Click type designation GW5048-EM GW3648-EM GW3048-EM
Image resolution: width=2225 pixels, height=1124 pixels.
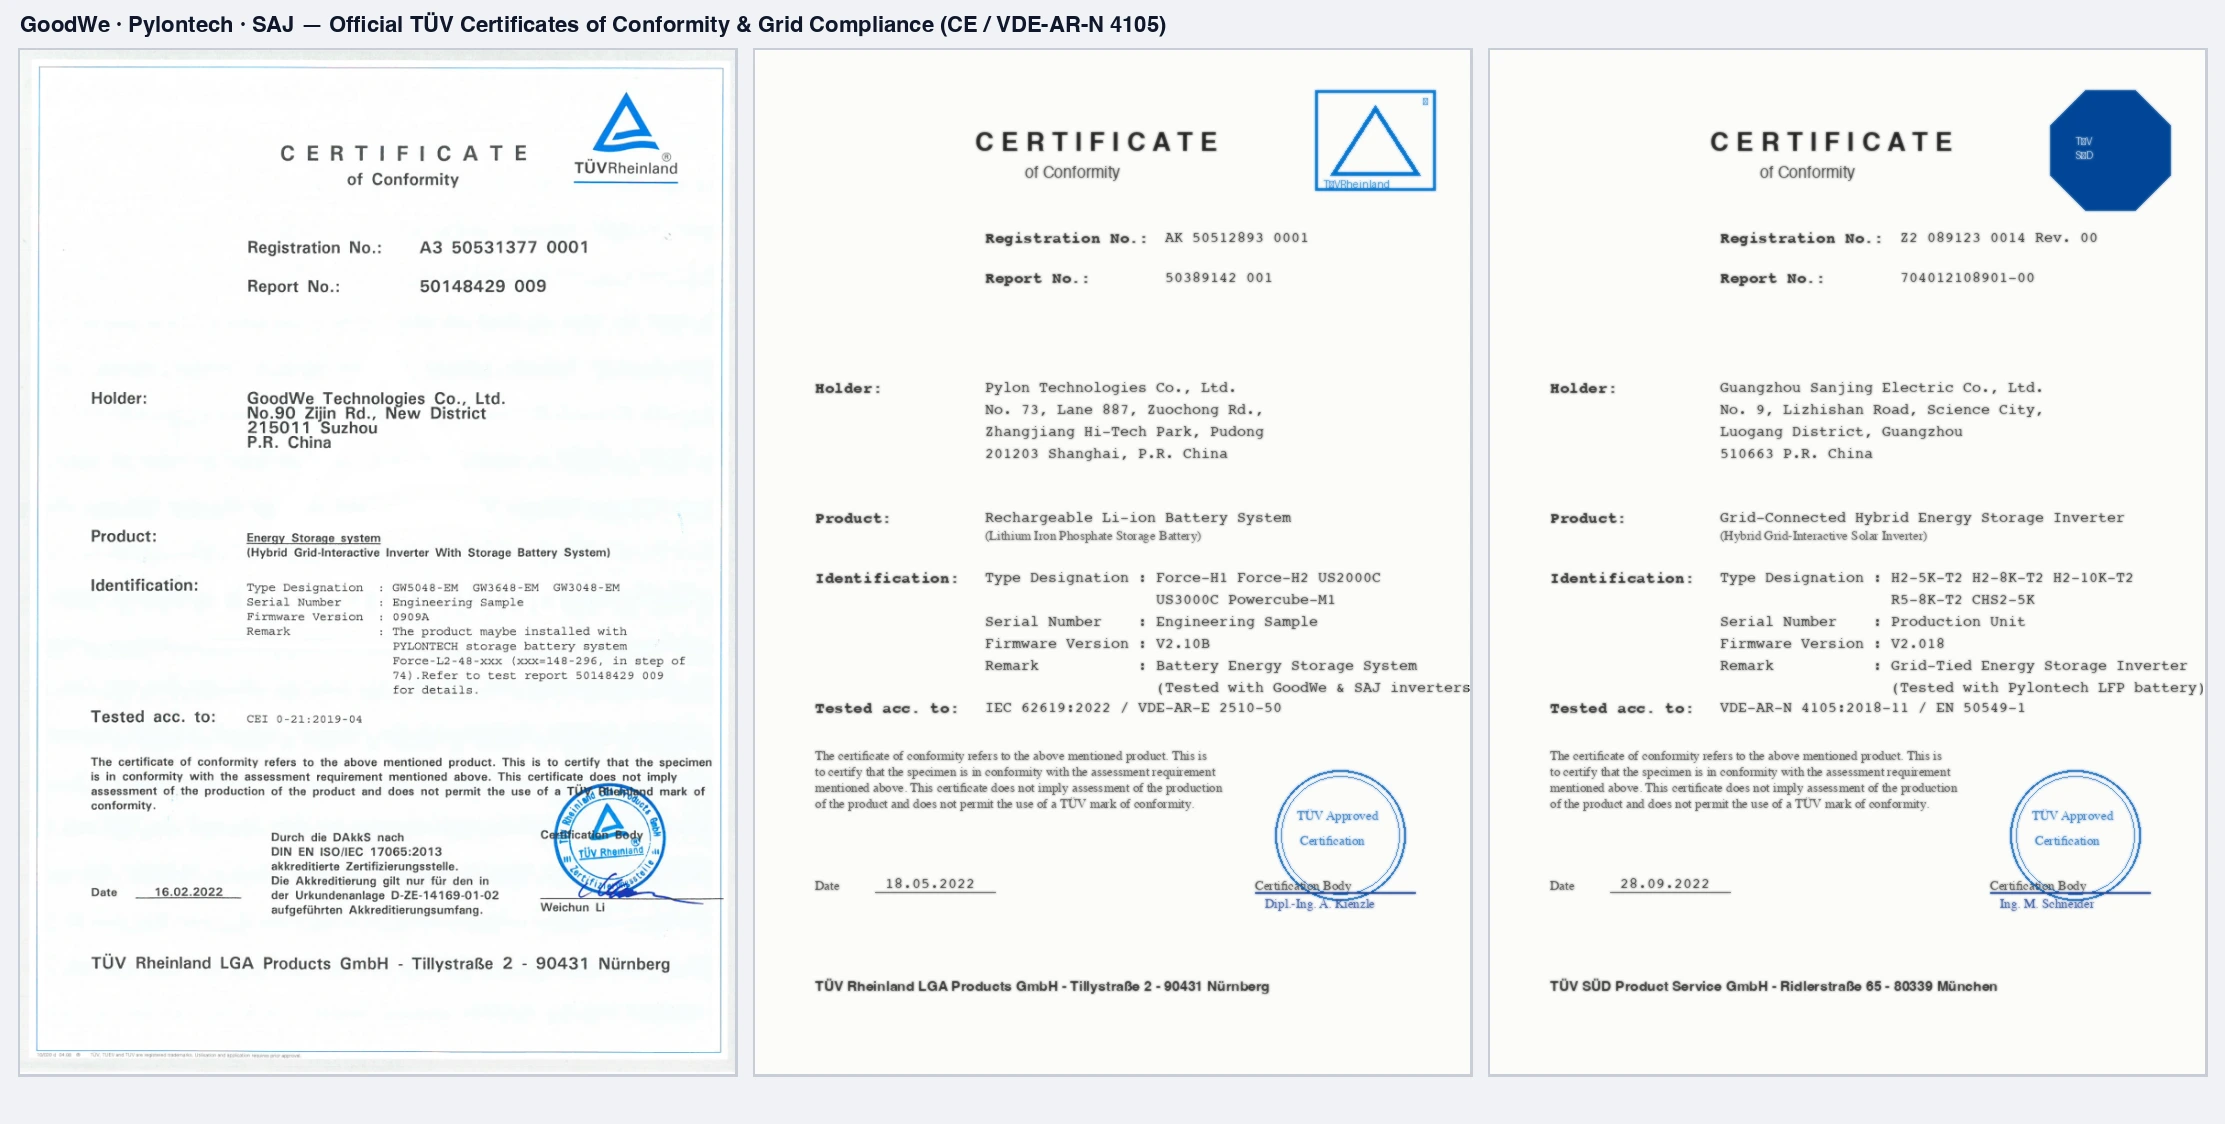[x=506, y=588]
